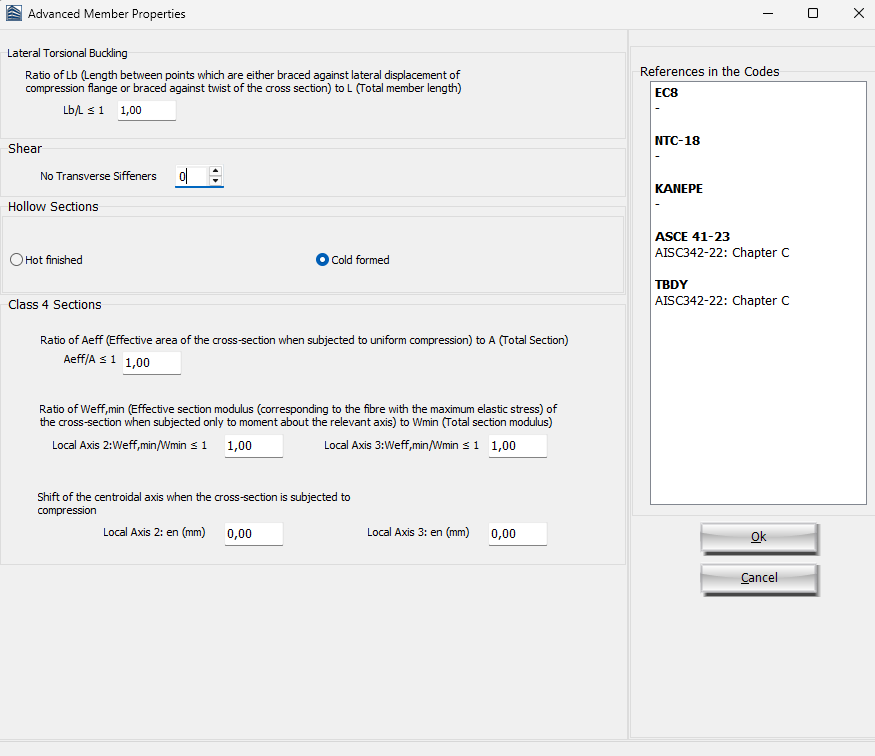Click the Local Axis 3 Weff,min/Wmin field
The width and height of the screenshot is (875, 756).
pos(517,446)
